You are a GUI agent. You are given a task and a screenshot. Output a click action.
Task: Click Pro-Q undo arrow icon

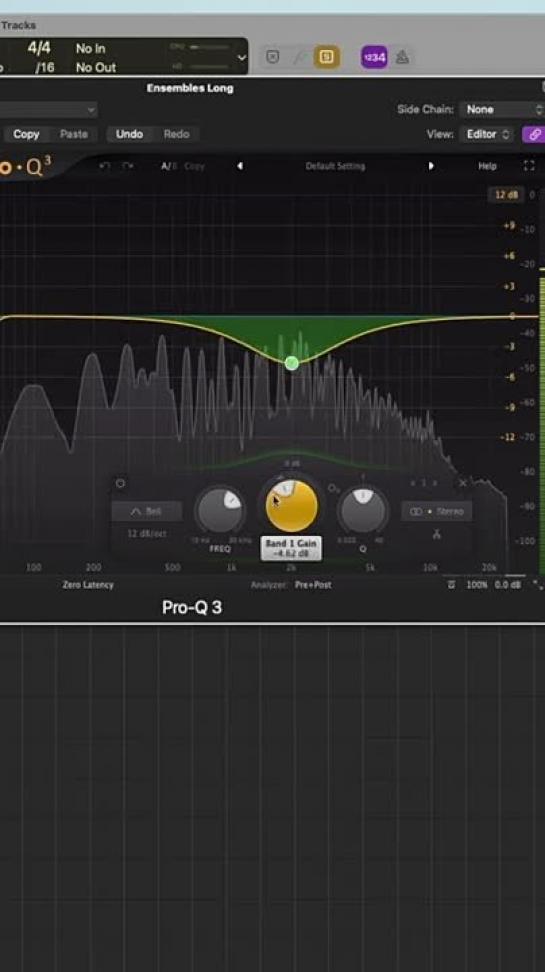[x=105, y=166]
